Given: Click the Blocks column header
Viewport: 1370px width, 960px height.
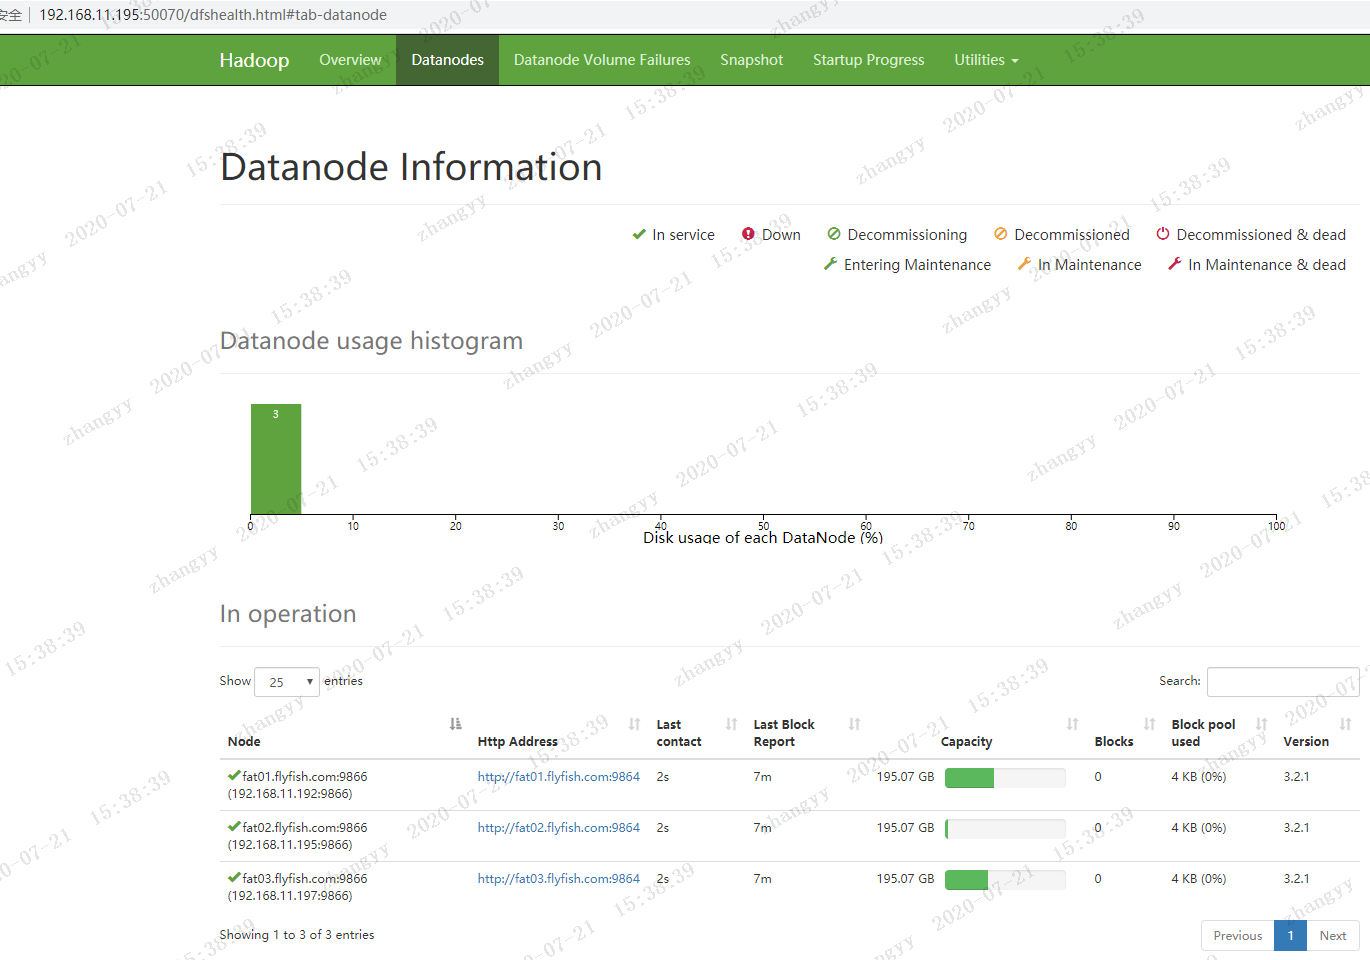Looking at the screenshot, I should [1114, 742].
